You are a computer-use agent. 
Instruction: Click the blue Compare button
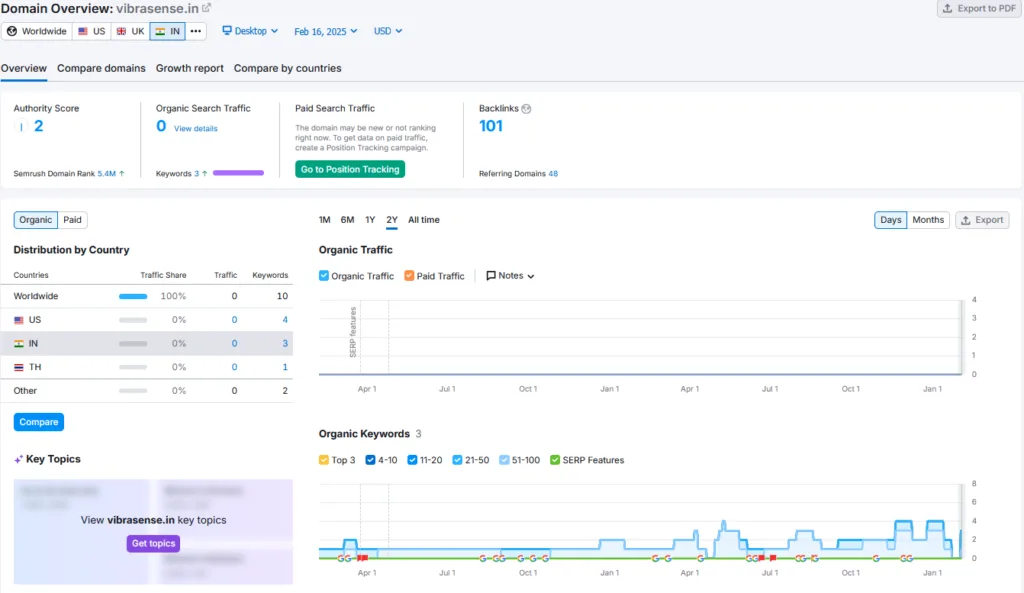[39, 422]
